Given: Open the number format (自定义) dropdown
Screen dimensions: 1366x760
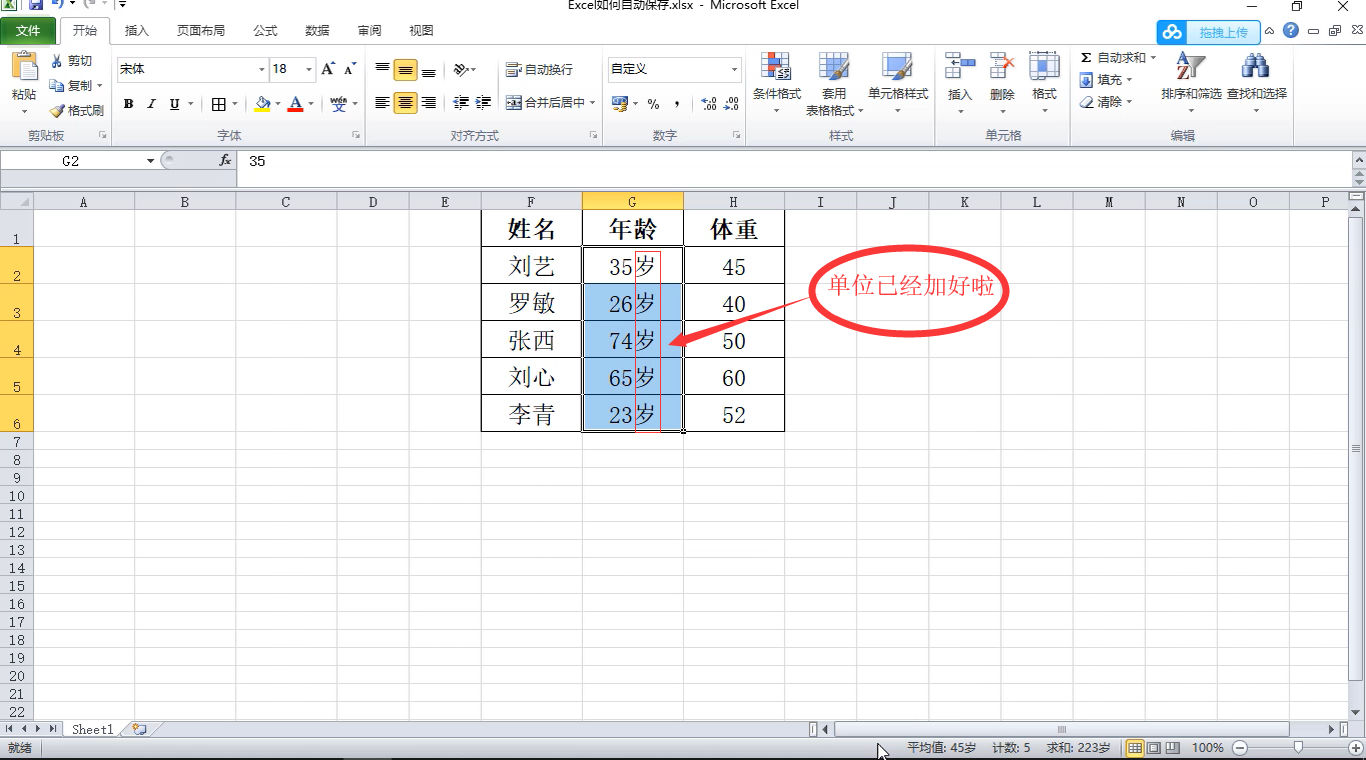Looking at the screenshot, I should 733,69.
